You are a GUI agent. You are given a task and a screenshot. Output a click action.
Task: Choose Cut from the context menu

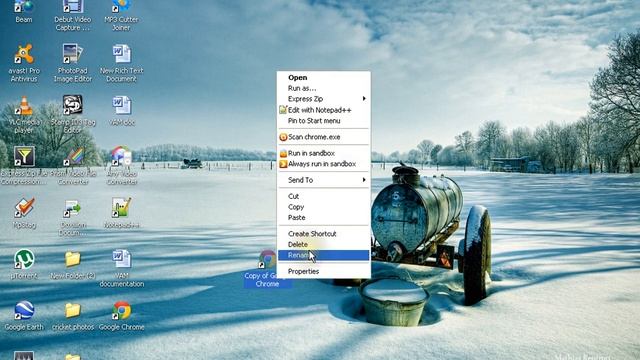[324, 196]
